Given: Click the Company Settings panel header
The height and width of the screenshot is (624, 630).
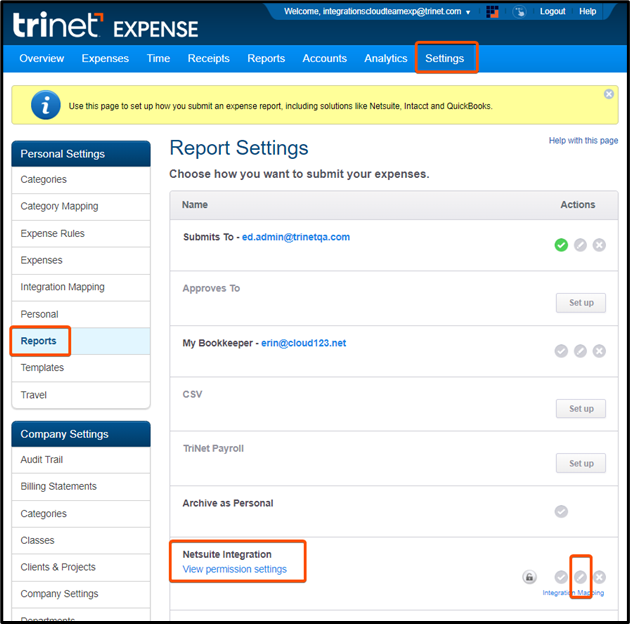Looking at the screenshot, I should [x=81, y=434].
